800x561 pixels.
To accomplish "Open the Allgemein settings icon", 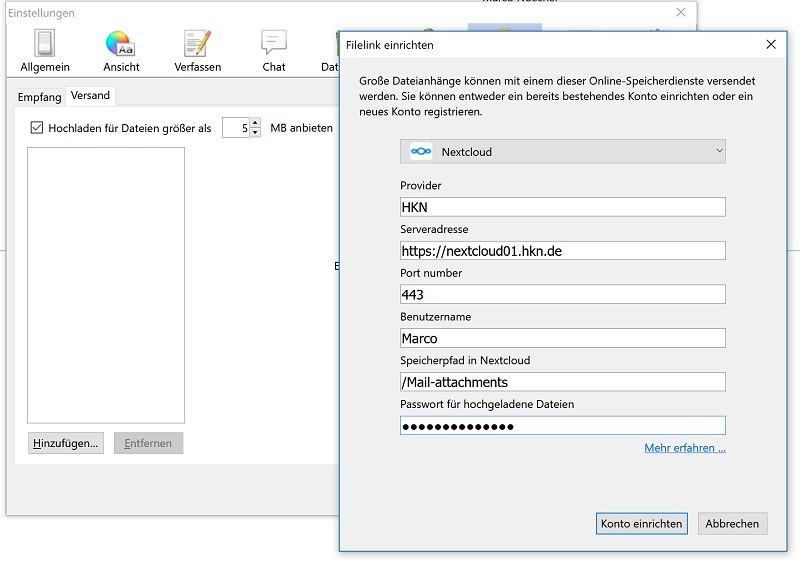I will [45, 51].
